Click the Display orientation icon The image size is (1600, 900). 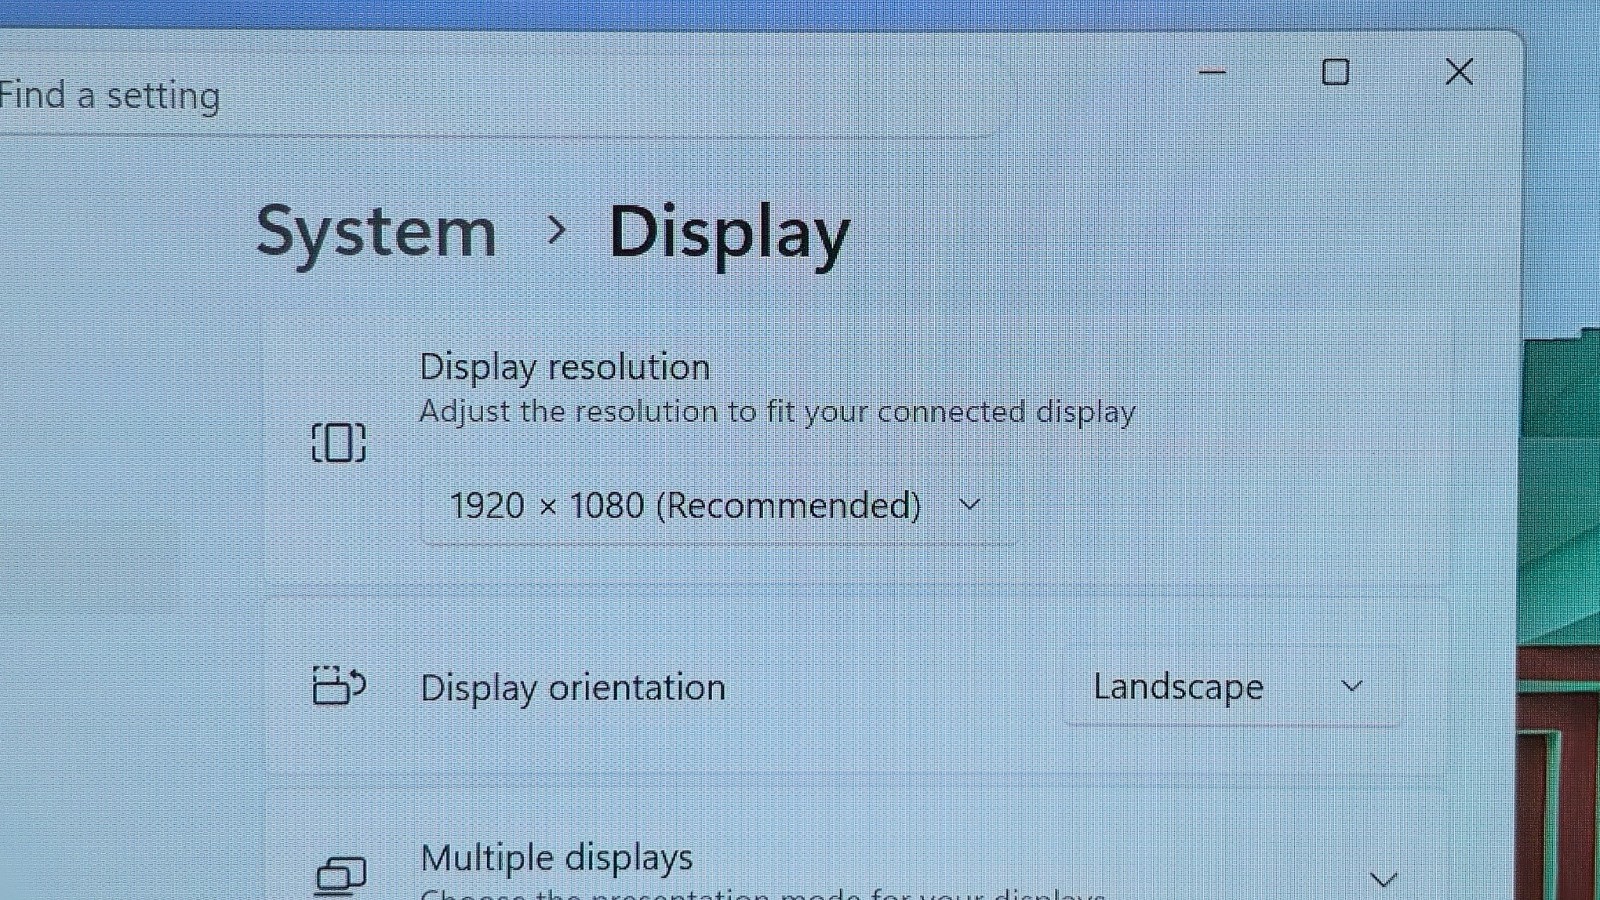tap(339, 686)
